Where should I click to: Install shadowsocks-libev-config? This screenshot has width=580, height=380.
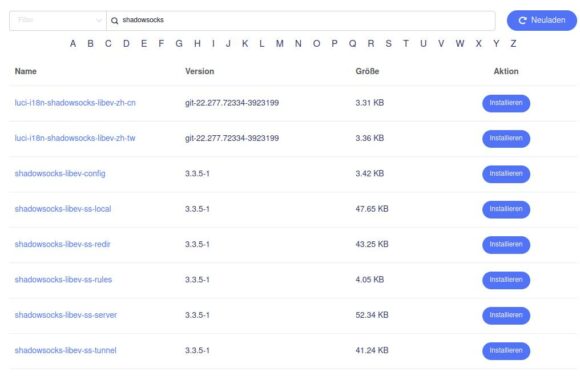(x=506, y=174)
